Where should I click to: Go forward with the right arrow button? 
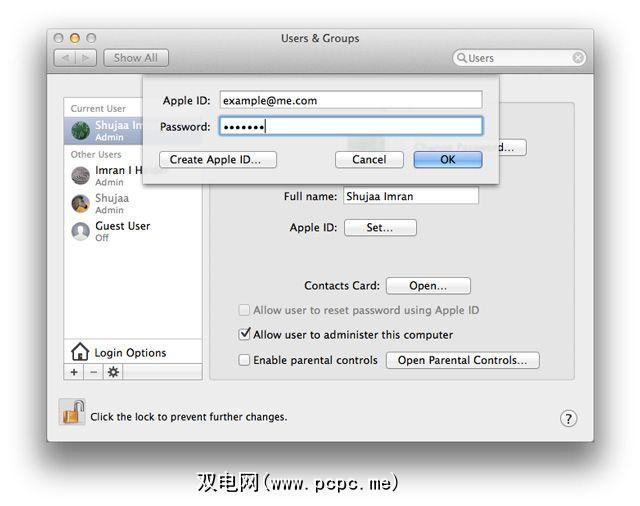click(86, 58)
